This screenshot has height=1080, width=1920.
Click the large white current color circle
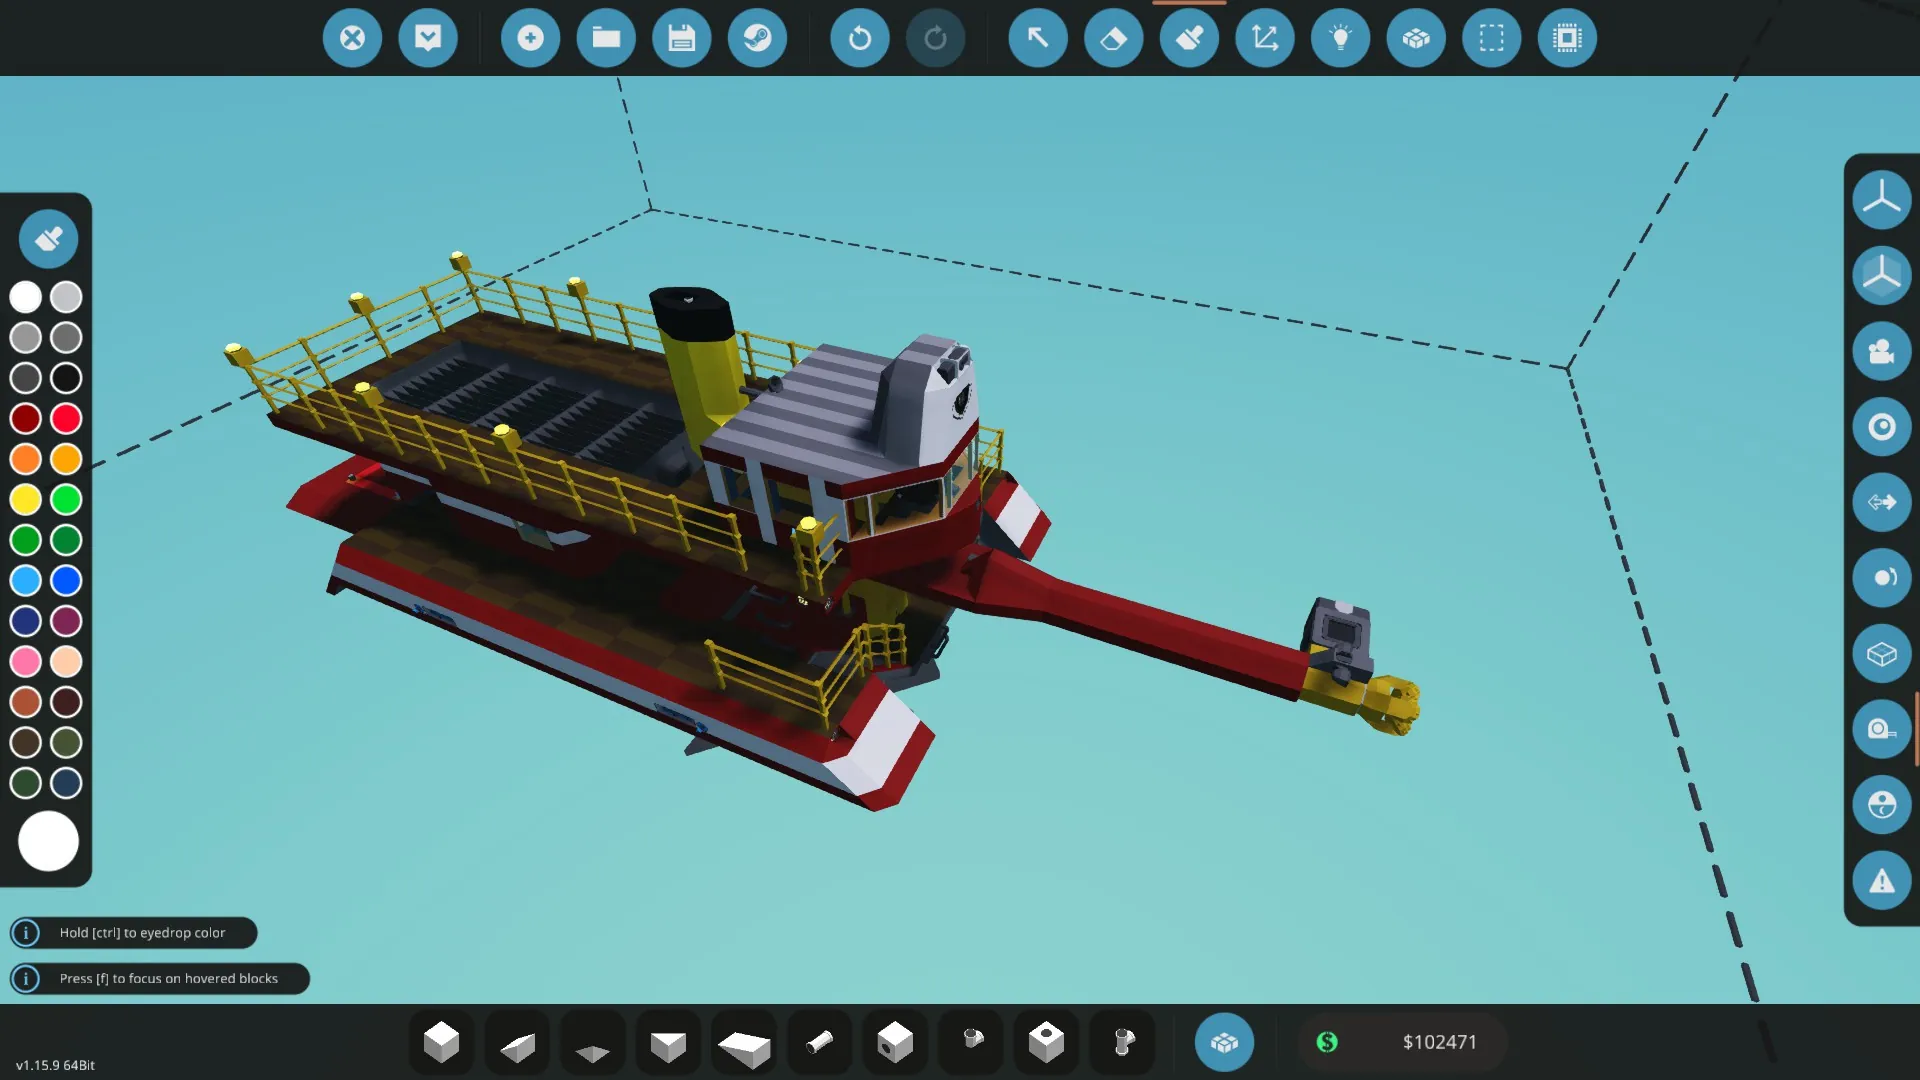click(48, 841)
